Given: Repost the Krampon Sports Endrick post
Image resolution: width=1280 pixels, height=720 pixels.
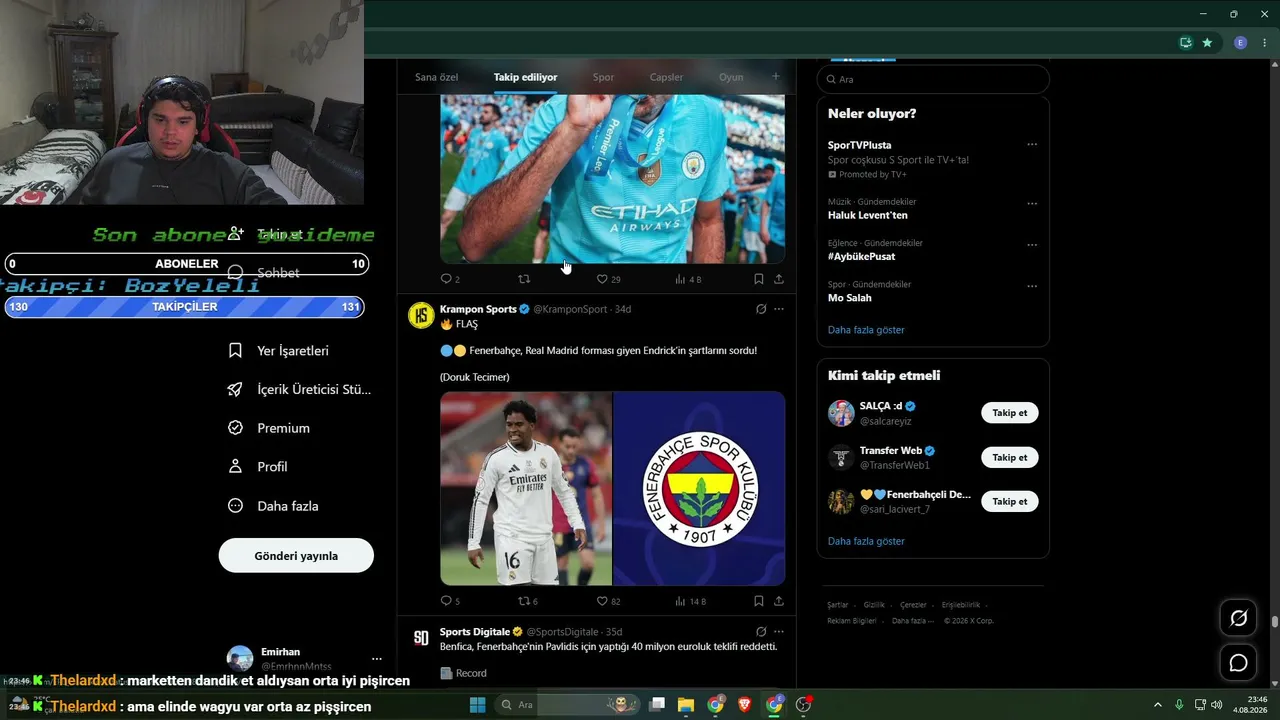Looking at the screenshot, I should 524,601.
